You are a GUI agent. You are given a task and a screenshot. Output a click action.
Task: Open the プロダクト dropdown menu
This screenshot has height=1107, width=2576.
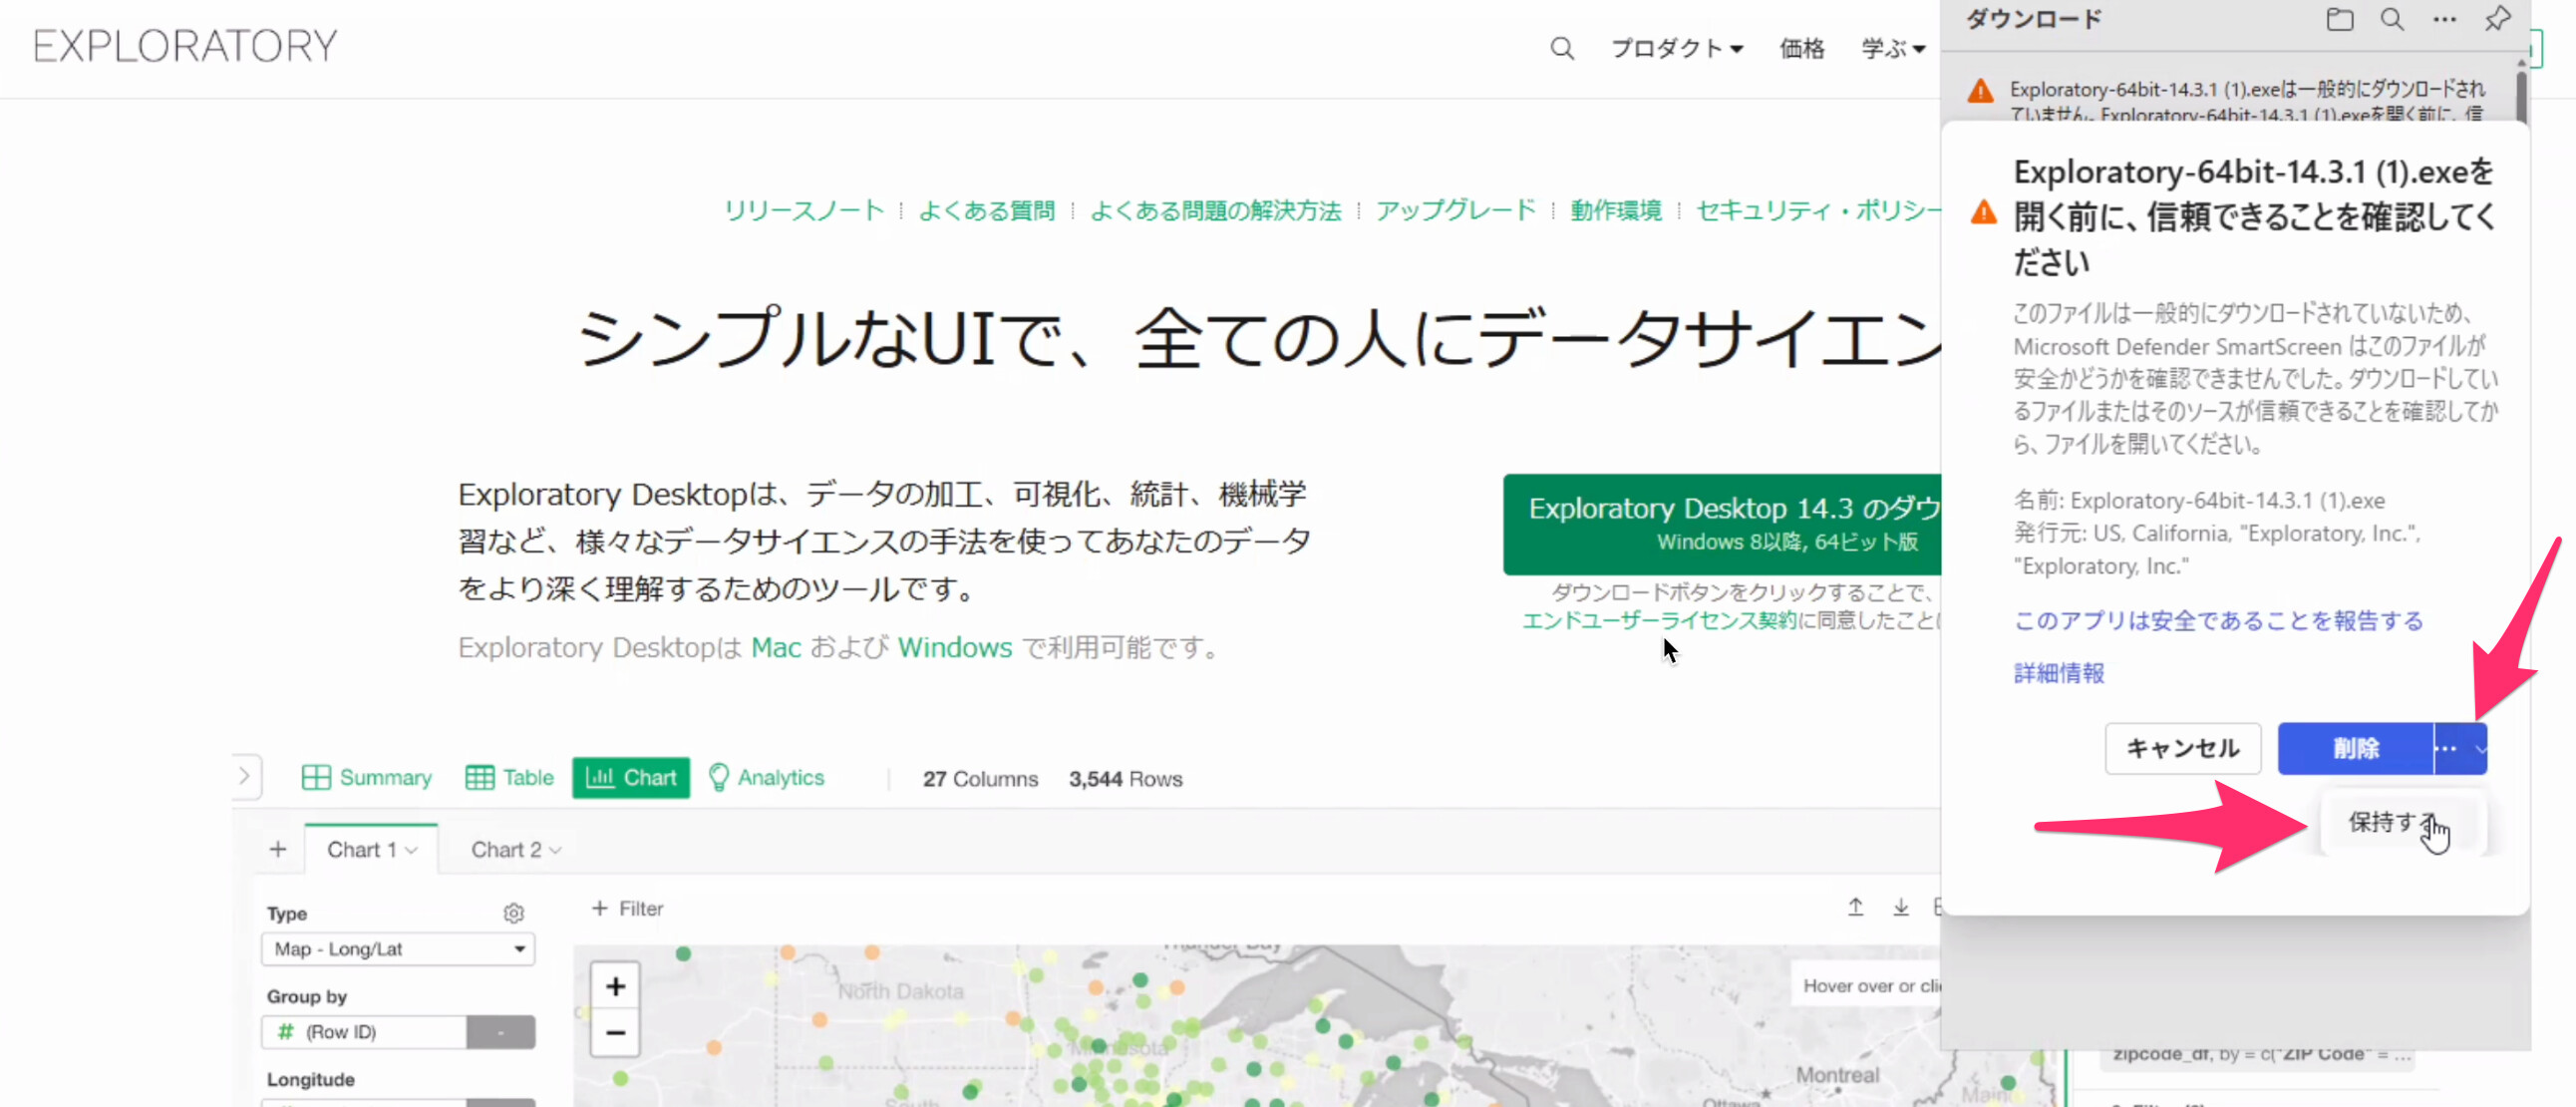point(1676,48)
